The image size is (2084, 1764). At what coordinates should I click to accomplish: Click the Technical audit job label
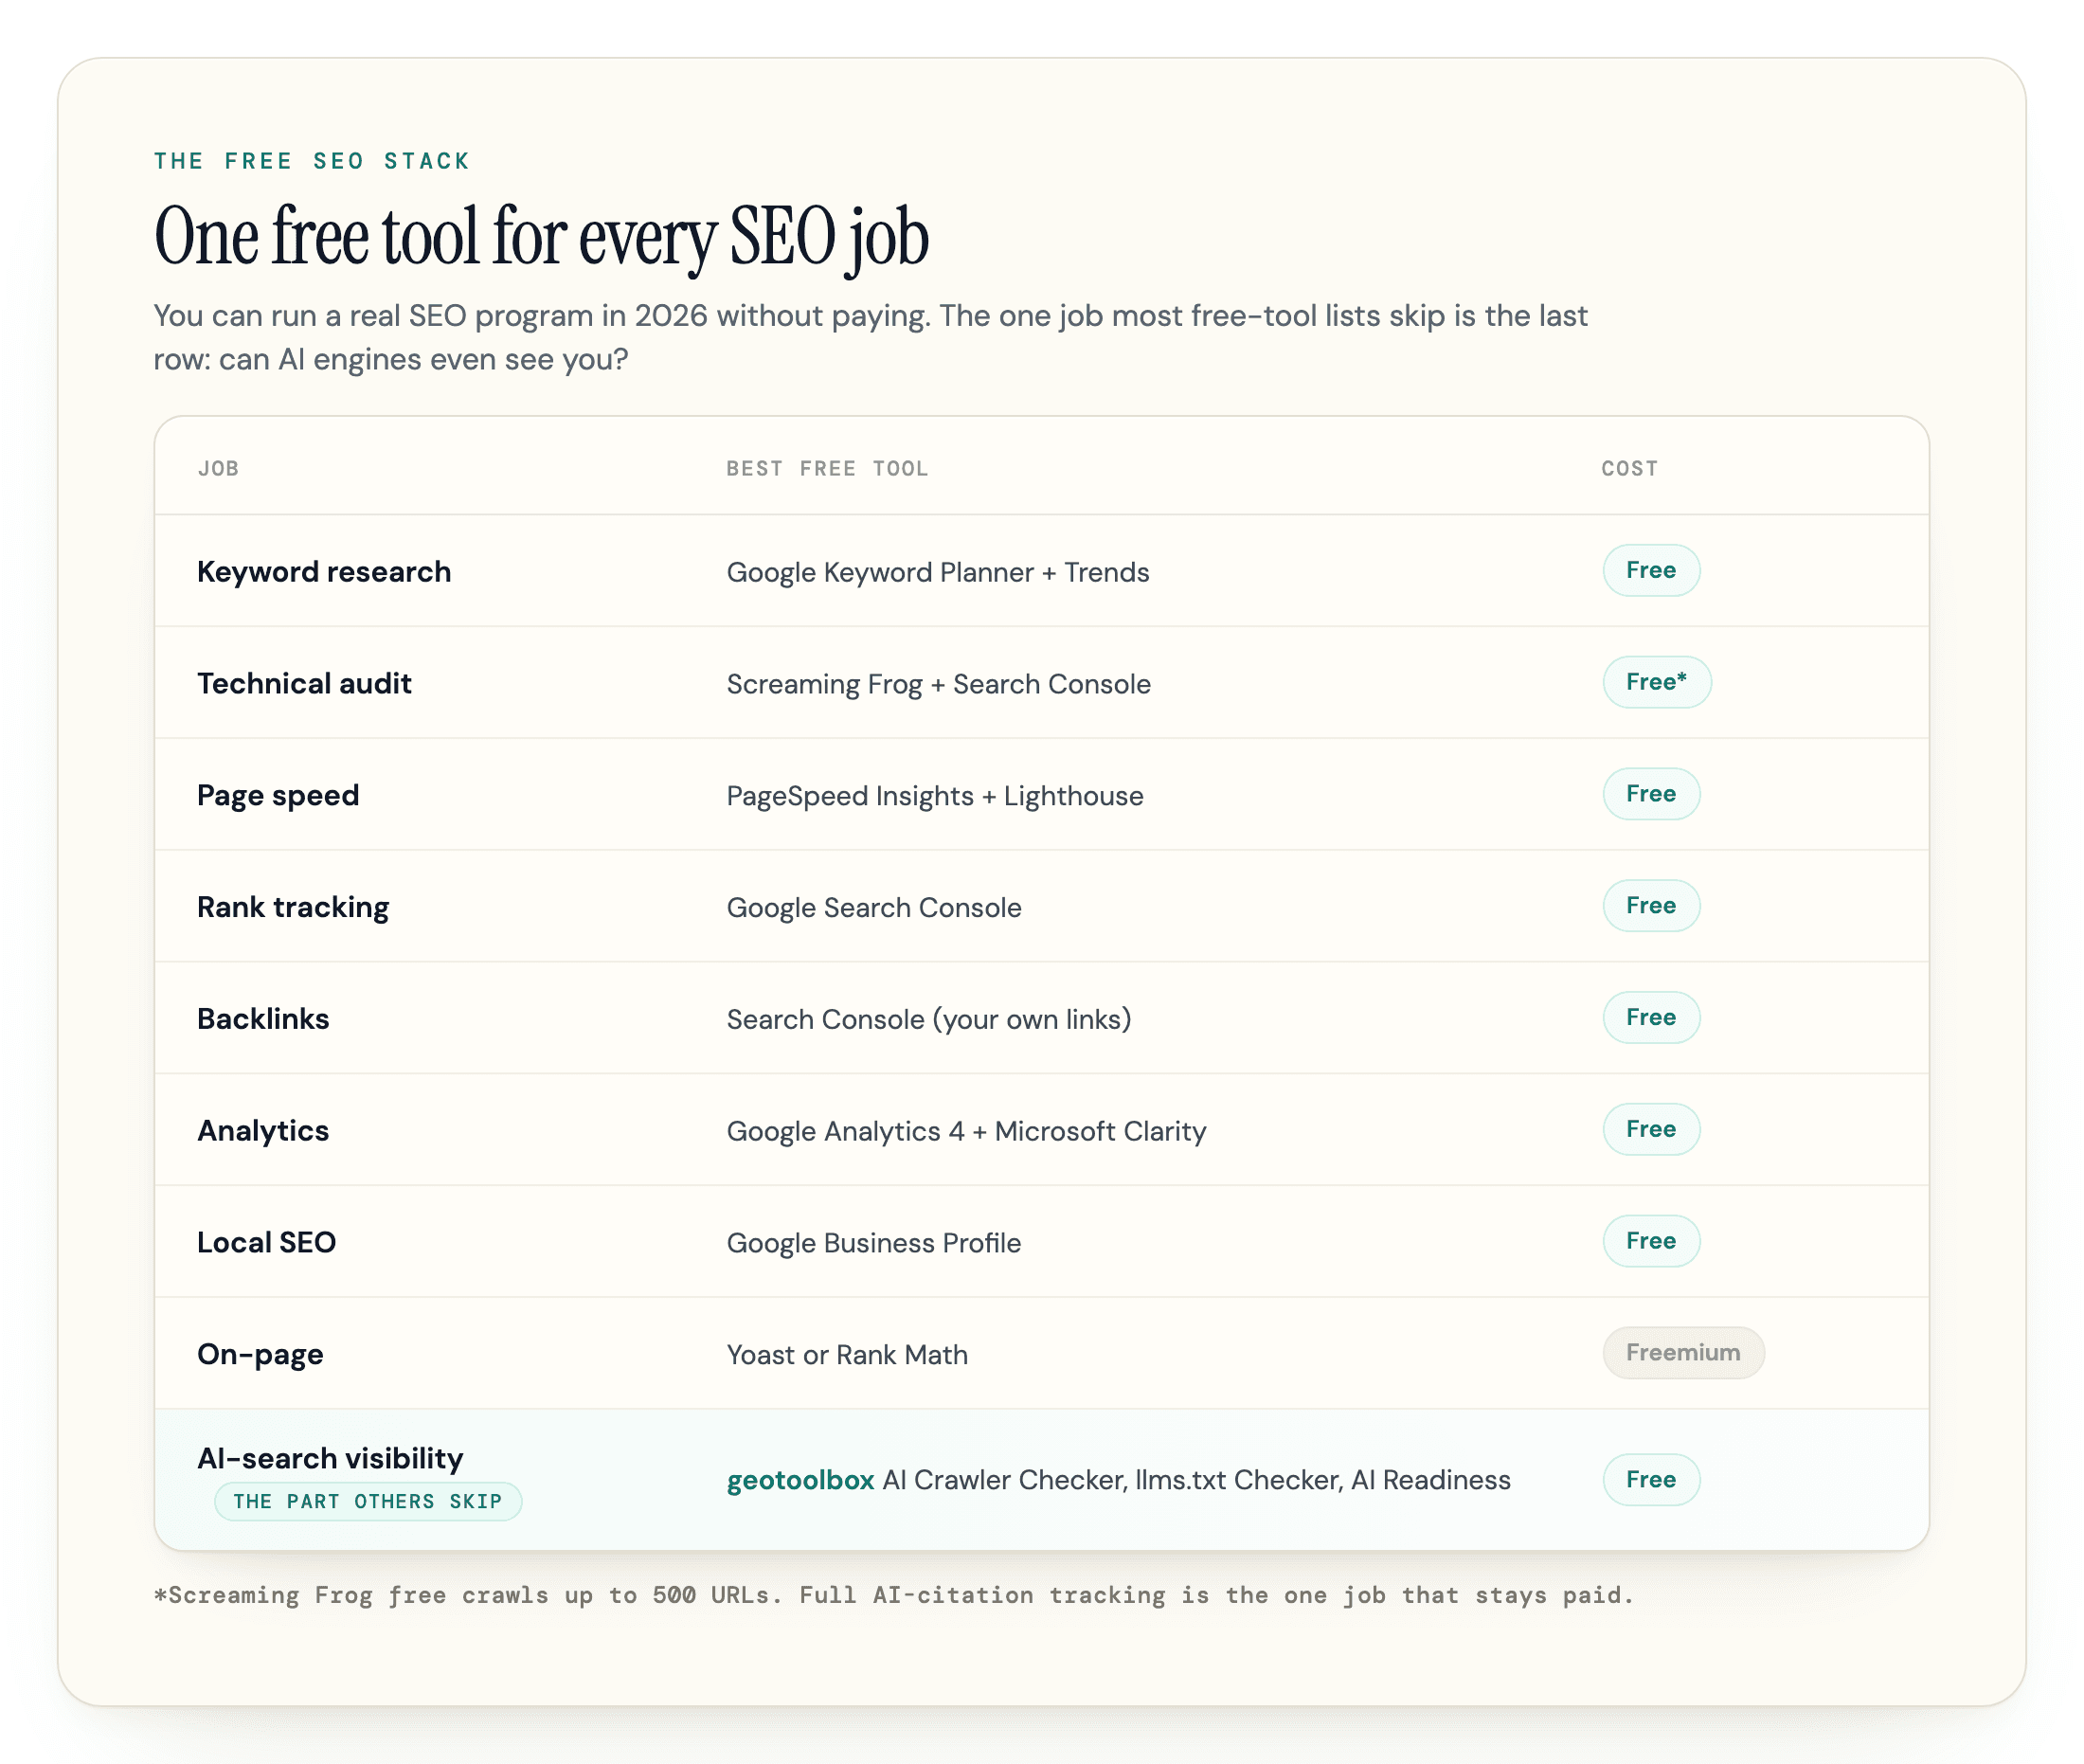point(304,684)
